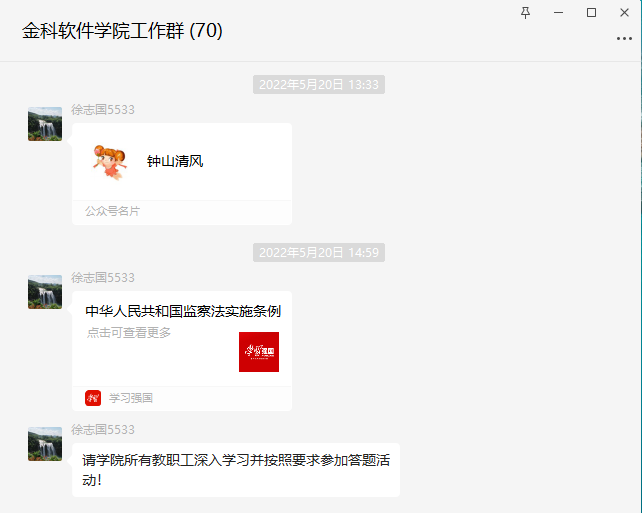Select the 请学院所有教职工 text message bubble
This screenshot has height=513, width=642.
[236, 470]
